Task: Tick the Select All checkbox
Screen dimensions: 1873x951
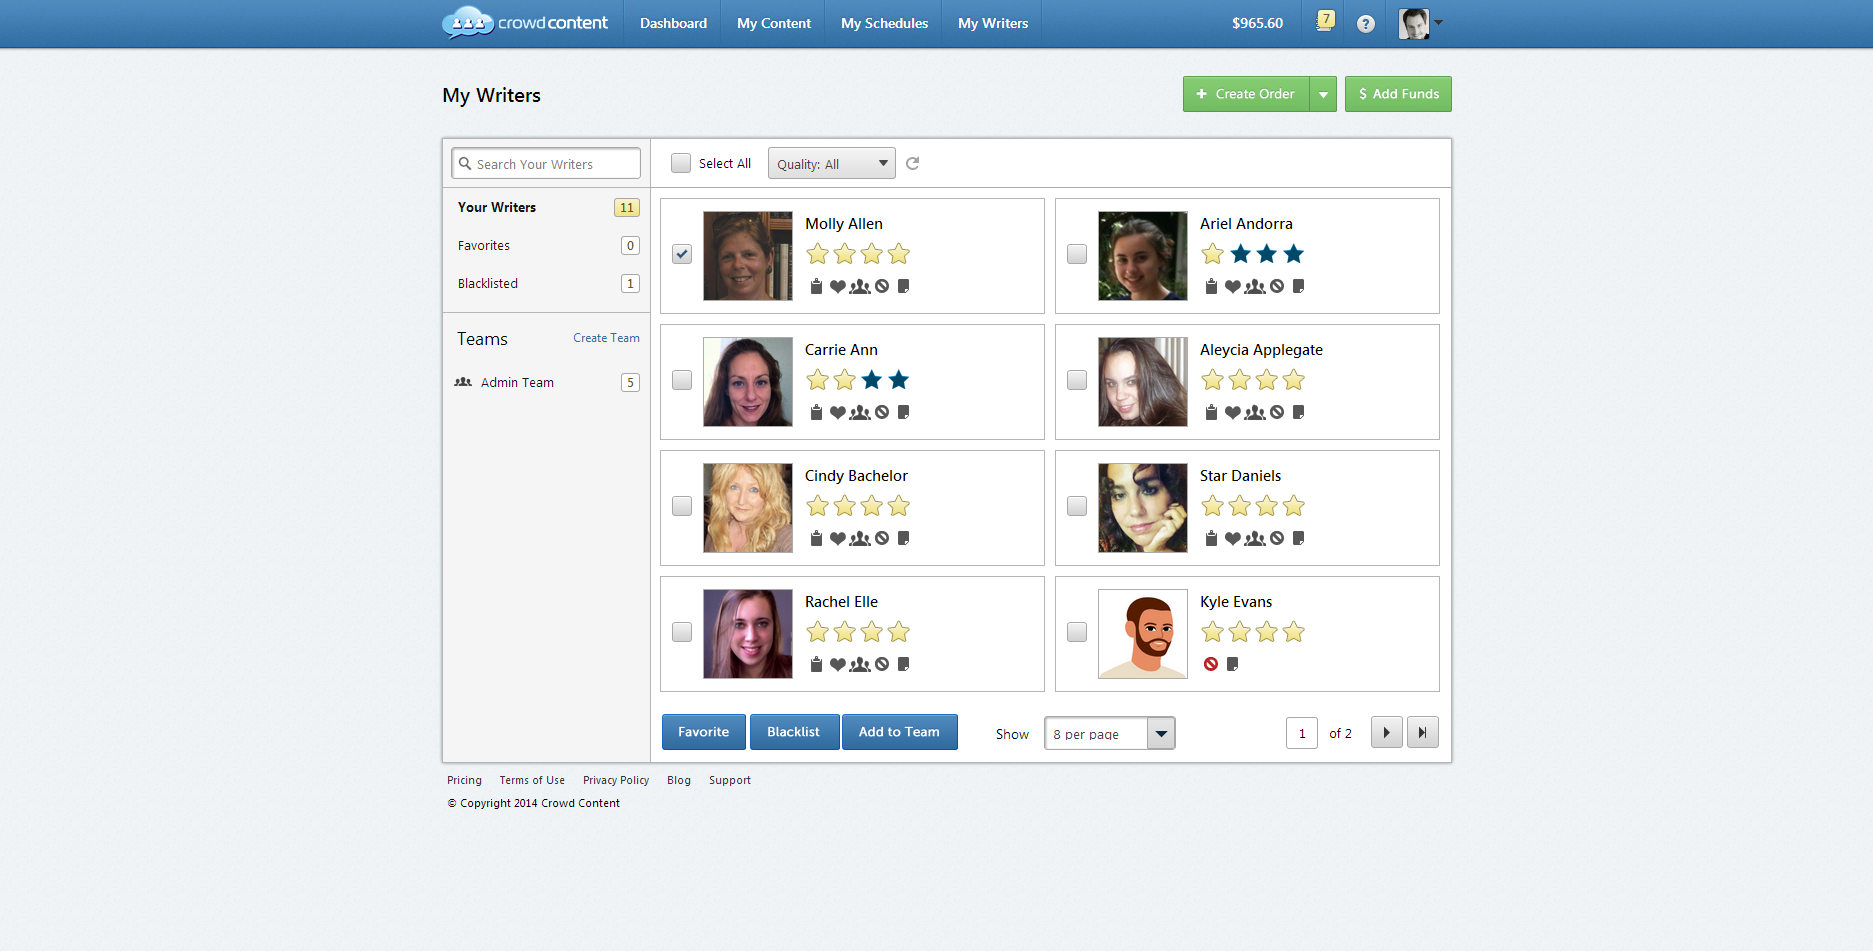Action: coord(681,164)
